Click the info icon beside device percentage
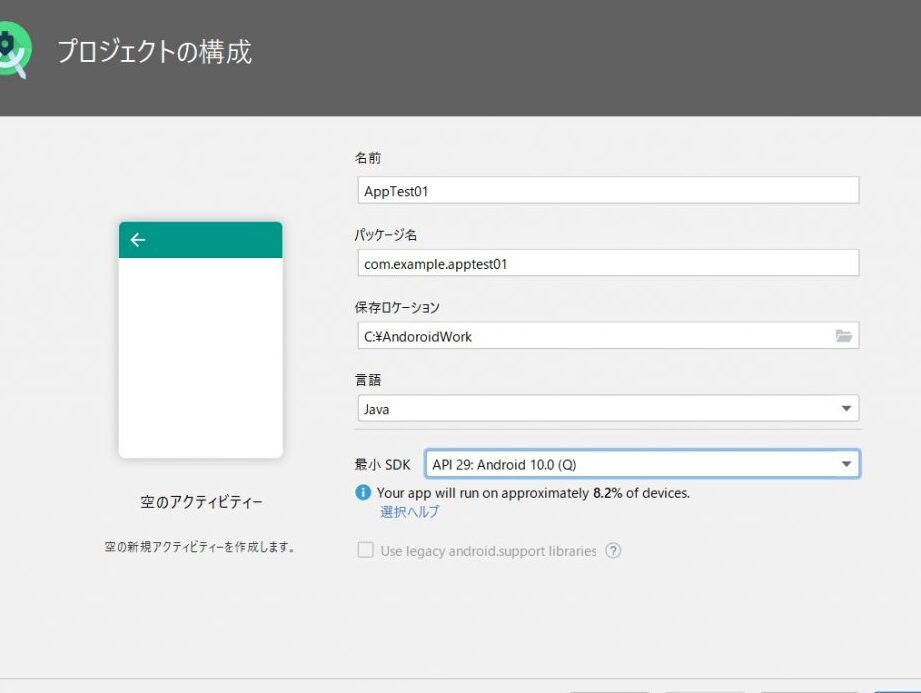This screenshot has width=921, height=693. tap(363, 492)
